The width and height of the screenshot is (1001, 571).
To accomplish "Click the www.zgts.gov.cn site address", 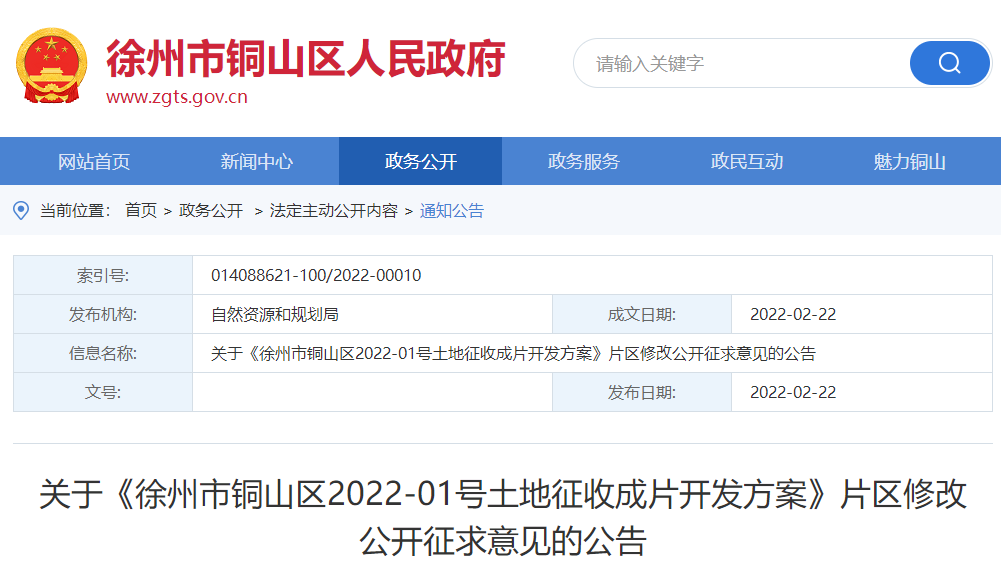I will [177, 97].
